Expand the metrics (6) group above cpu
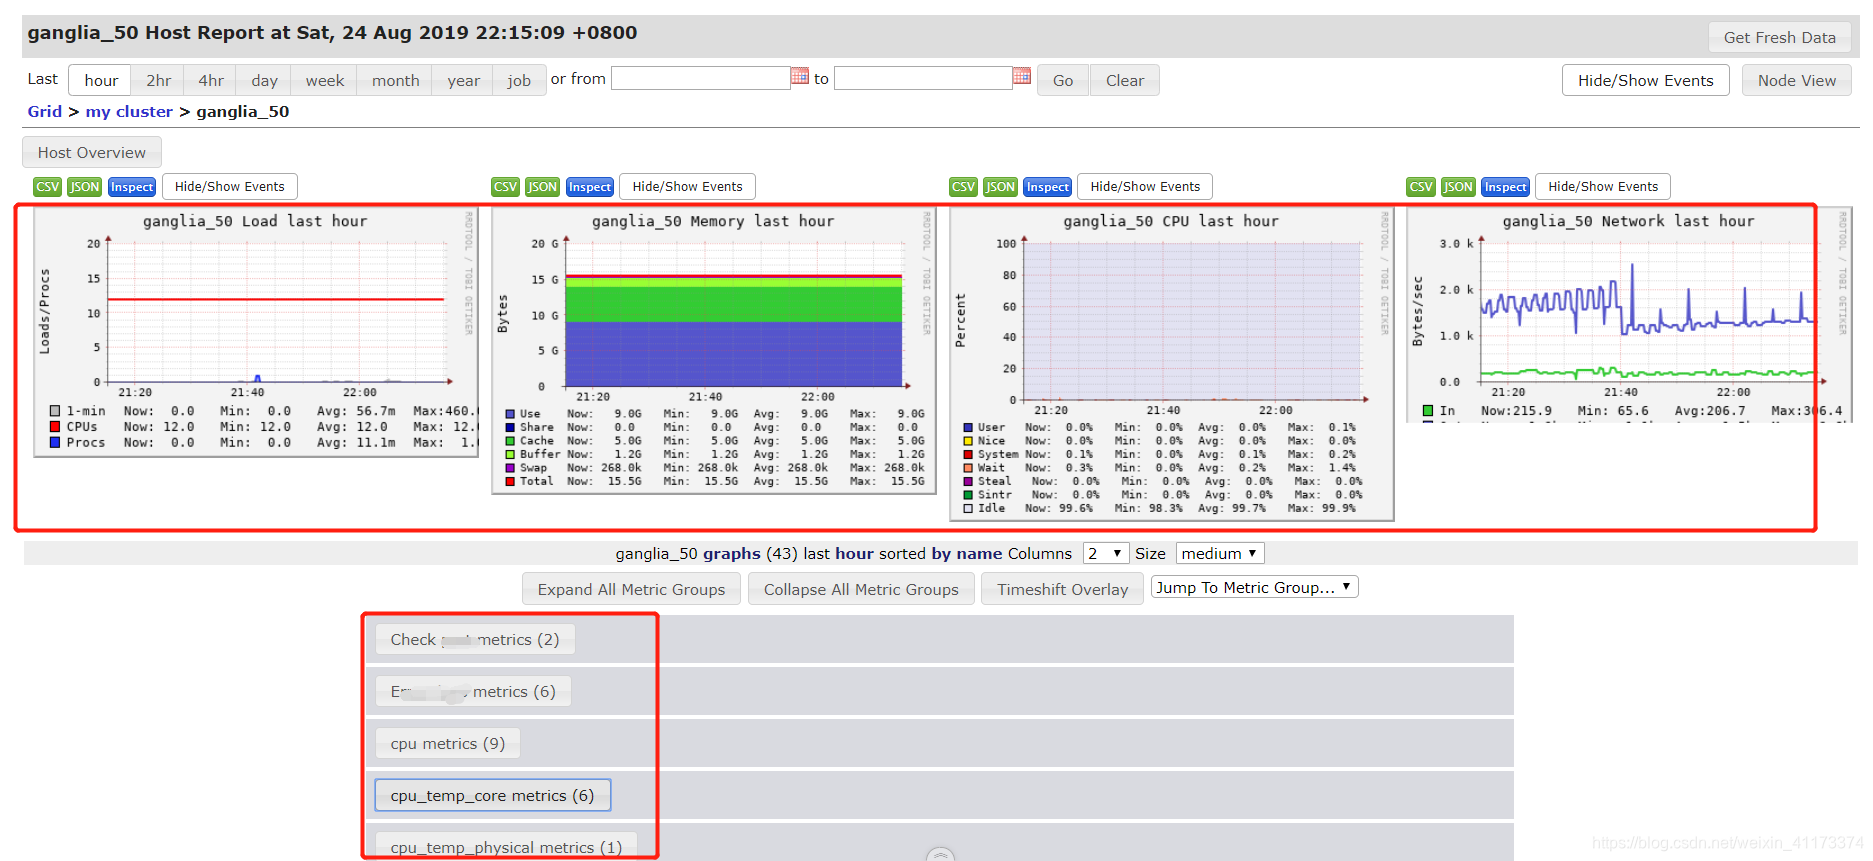The image size is (1873, 861). pos(473,691)
